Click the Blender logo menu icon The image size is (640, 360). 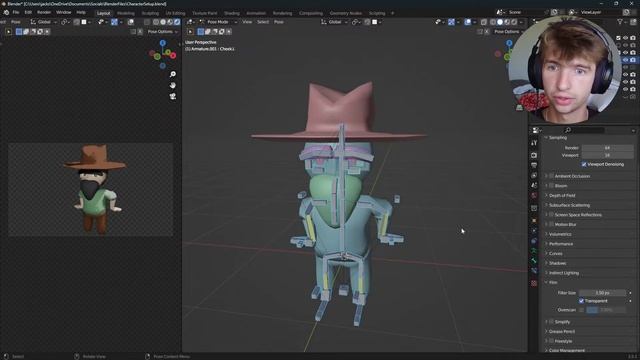pyautogui.click(x=6, y=13)
